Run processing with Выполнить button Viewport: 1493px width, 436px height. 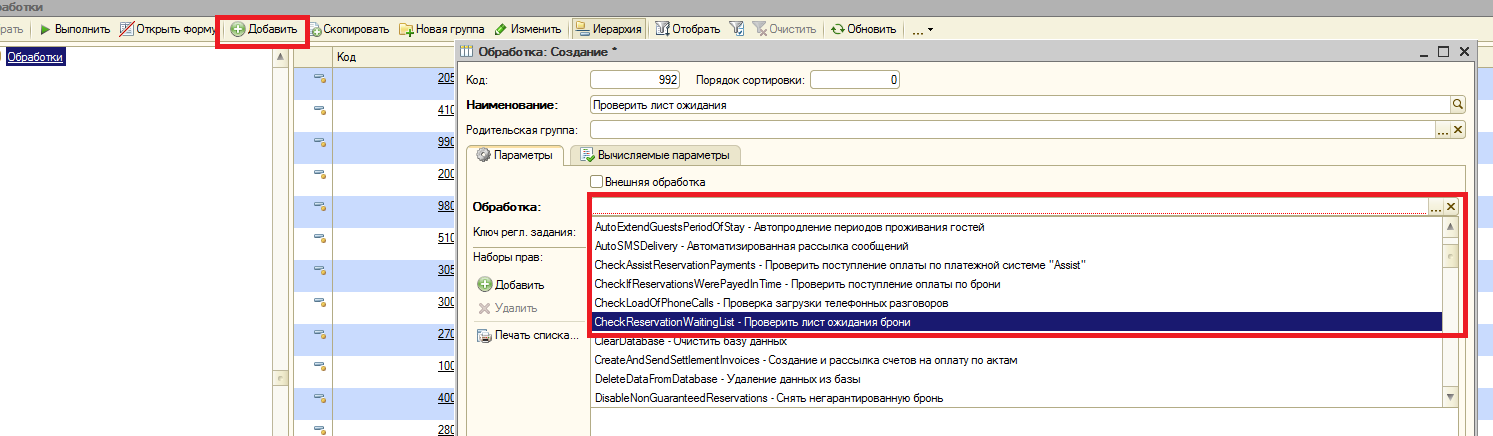click(x=75, y=29)
